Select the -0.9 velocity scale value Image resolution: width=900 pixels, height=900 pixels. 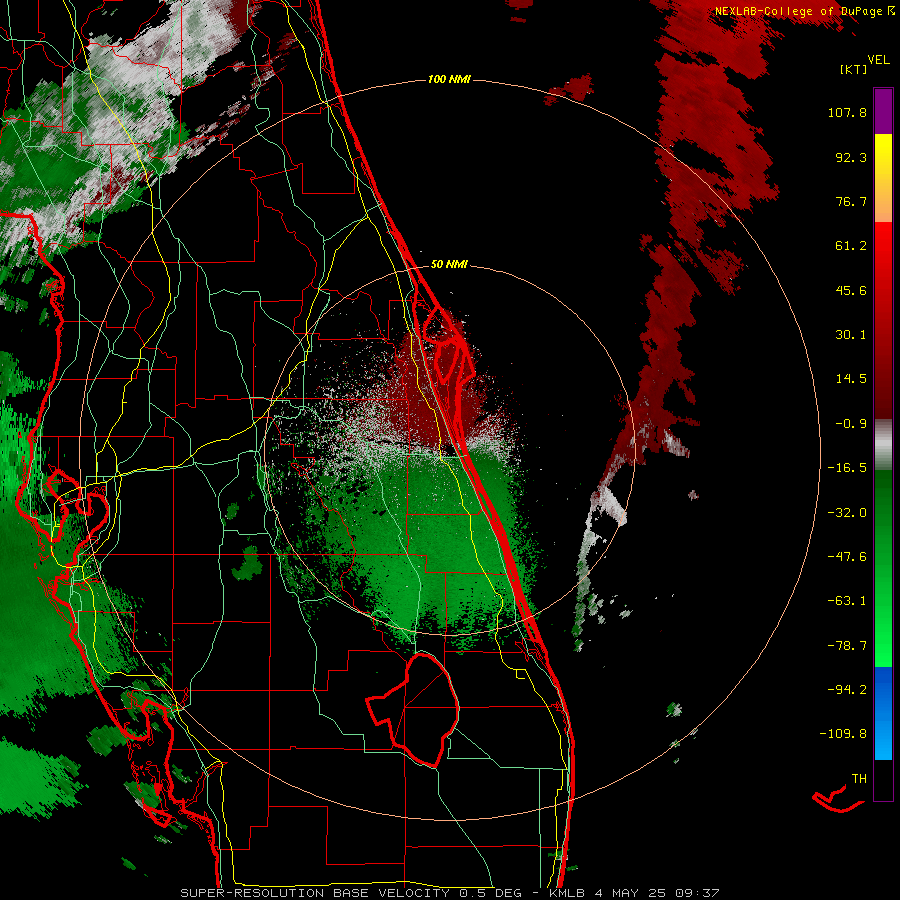[x=851, y=424]
